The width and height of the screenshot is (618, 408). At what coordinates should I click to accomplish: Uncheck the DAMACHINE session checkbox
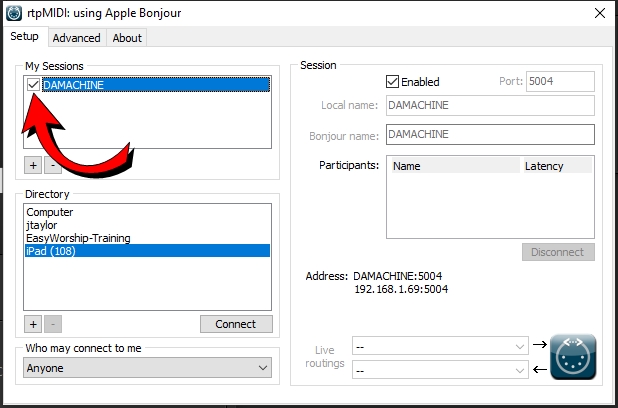34,84
